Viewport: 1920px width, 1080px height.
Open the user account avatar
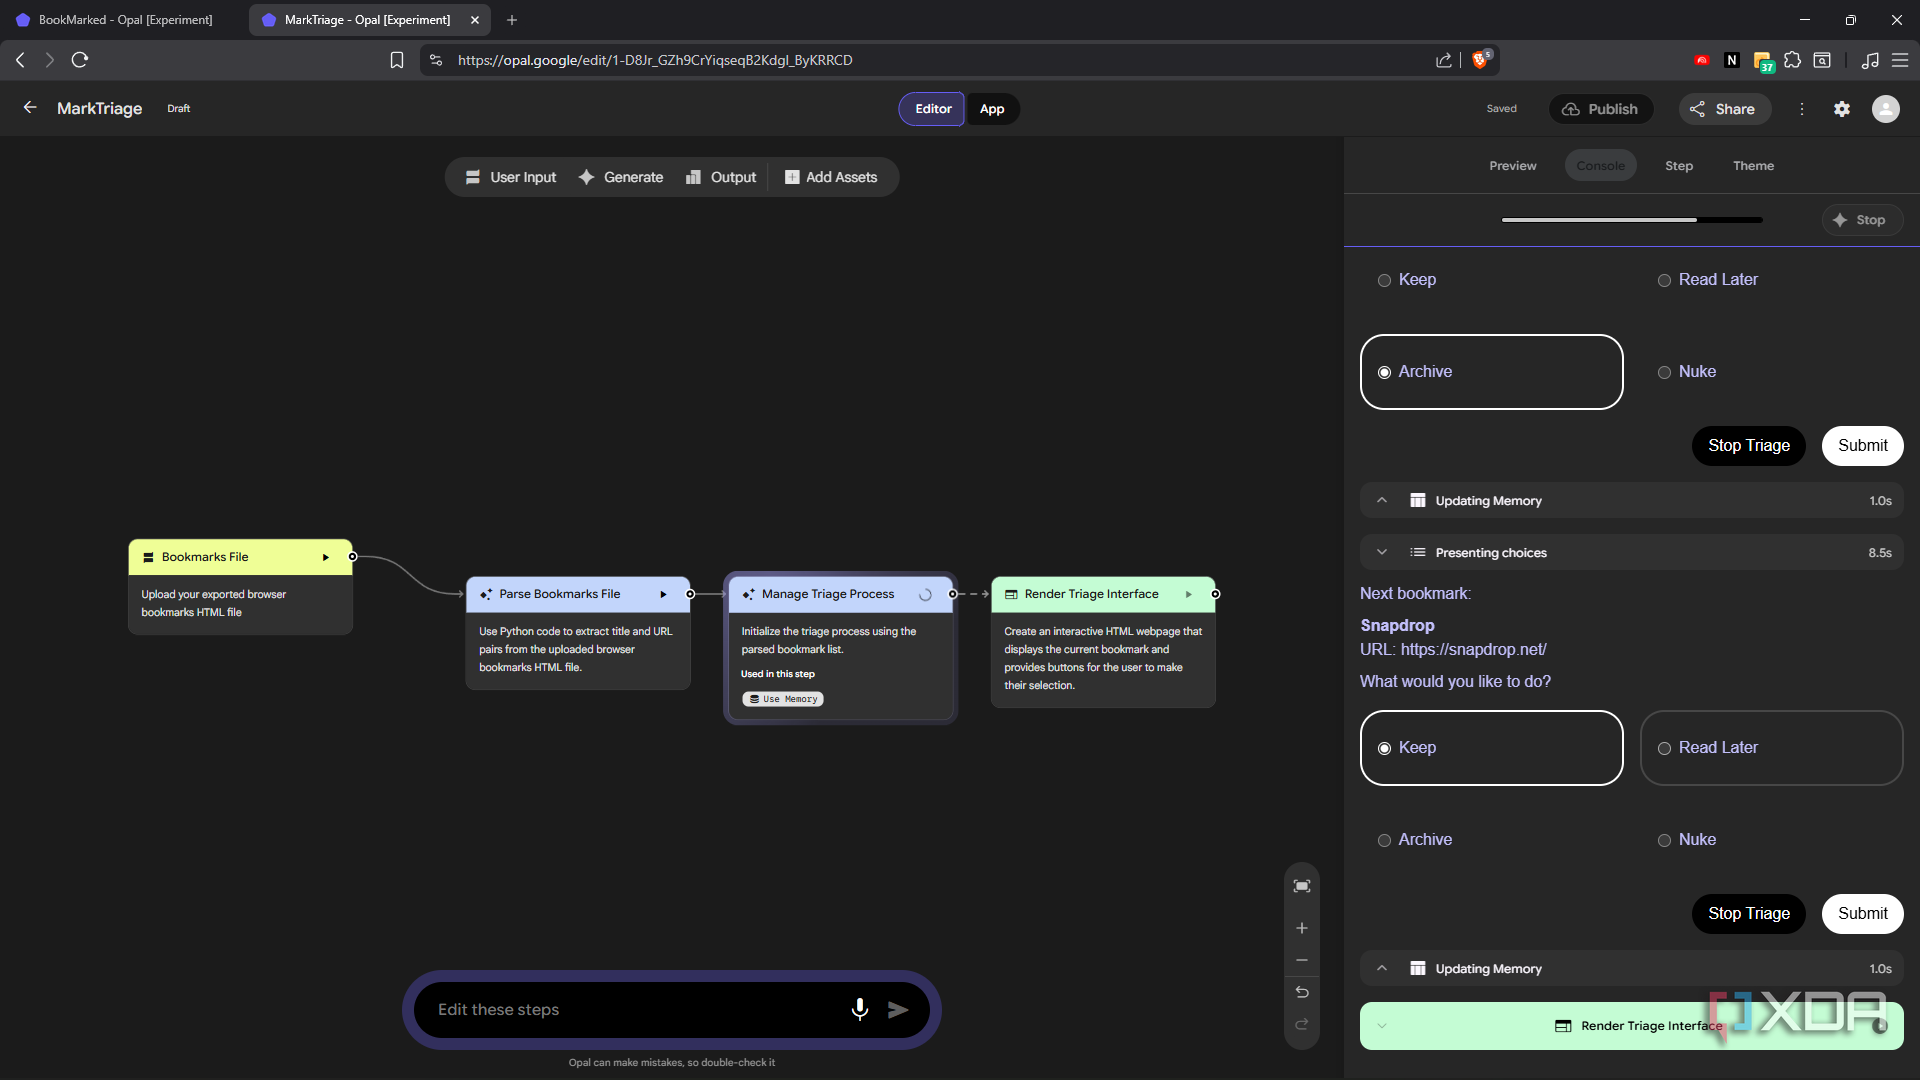pos(1886,109)
